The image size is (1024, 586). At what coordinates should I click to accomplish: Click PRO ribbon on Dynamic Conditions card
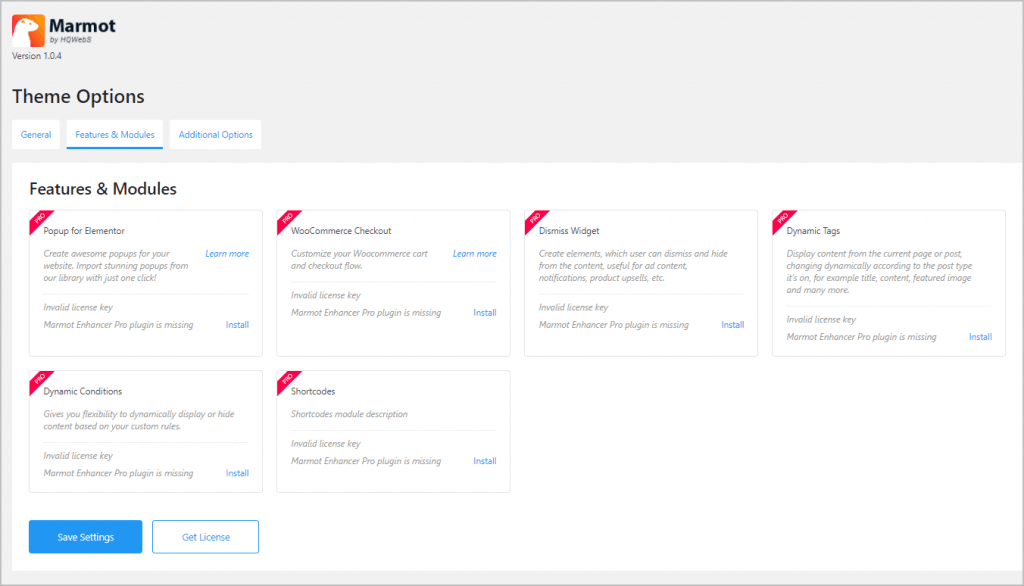(x=39, y=380)
